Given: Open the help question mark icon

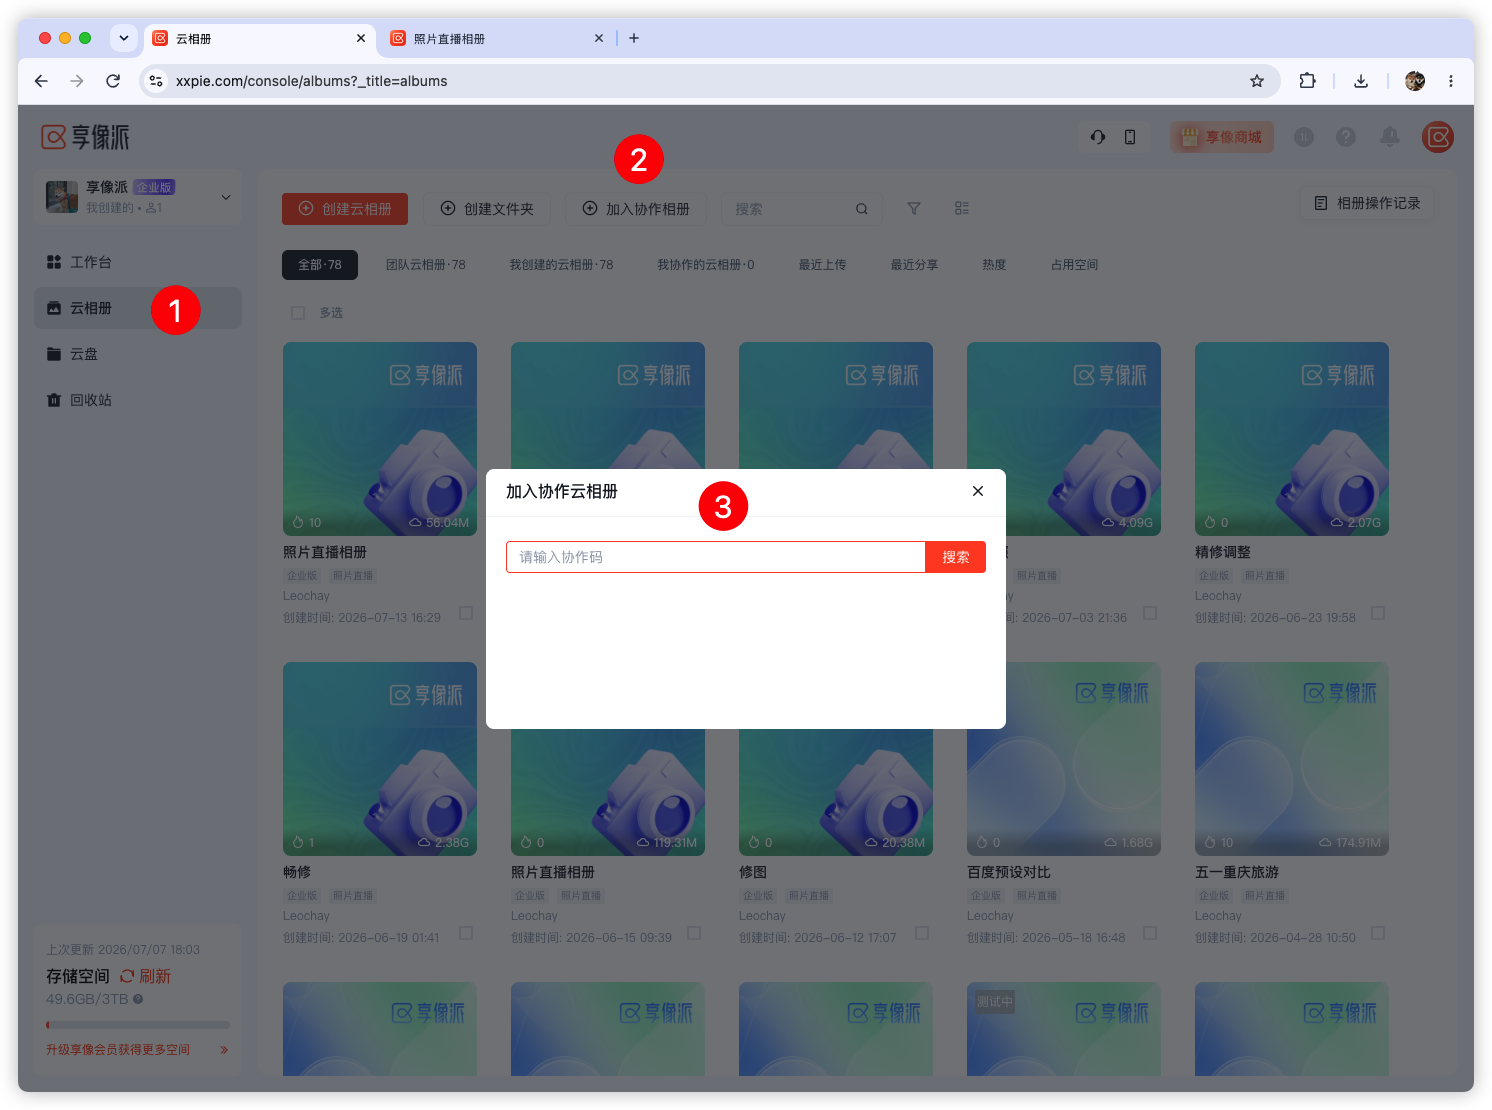Looking at the screenshot, I should coord(1346,137).
